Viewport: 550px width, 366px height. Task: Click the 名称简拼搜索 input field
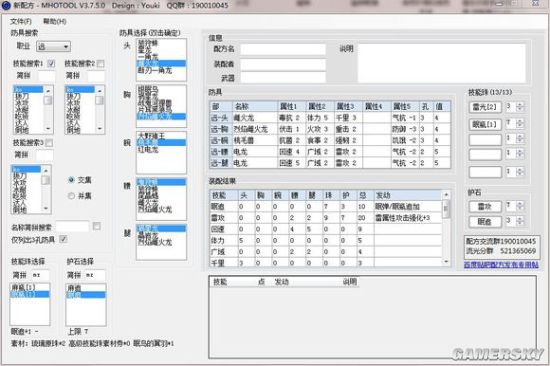tap(73, 227)
